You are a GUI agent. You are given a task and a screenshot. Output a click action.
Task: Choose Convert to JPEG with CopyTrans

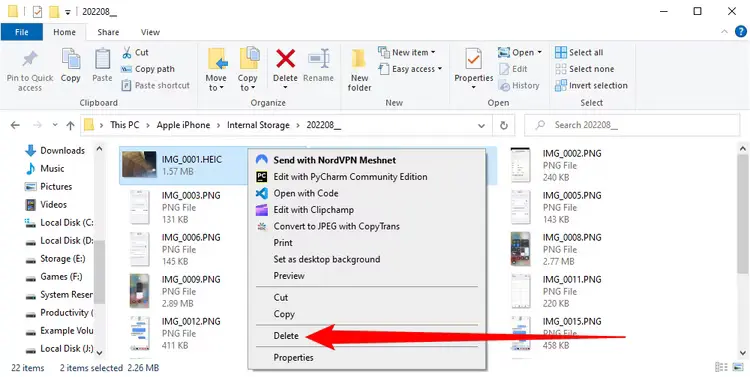pos(367,226)
